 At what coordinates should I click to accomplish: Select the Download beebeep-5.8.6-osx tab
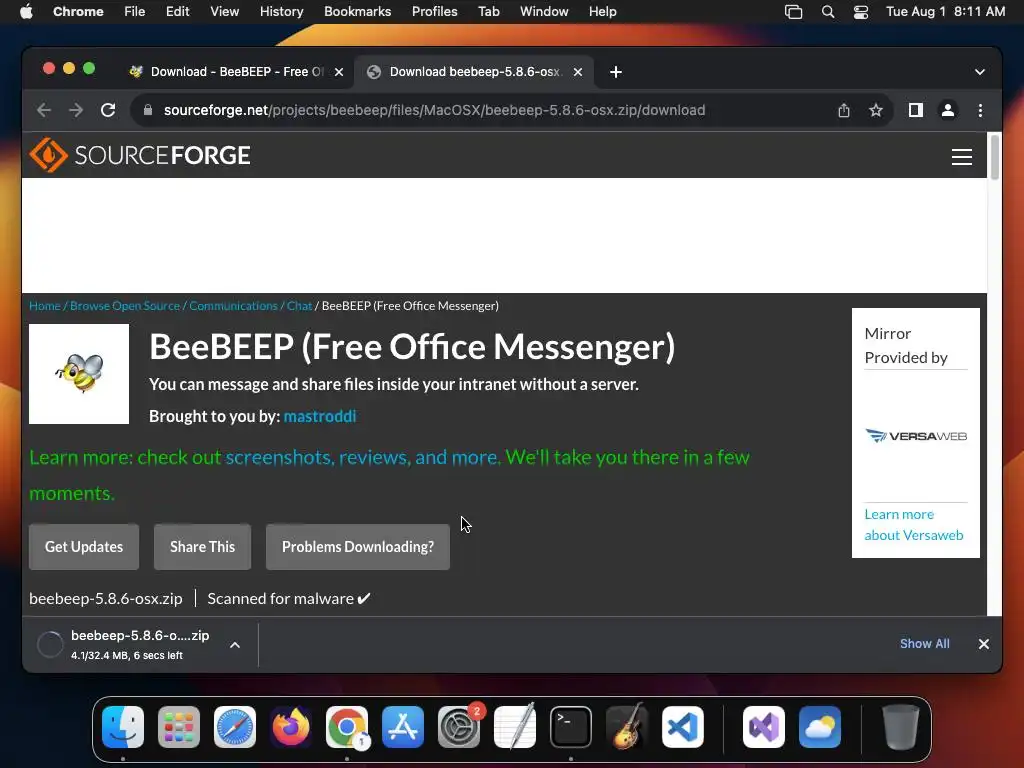(x=475, y=72)
